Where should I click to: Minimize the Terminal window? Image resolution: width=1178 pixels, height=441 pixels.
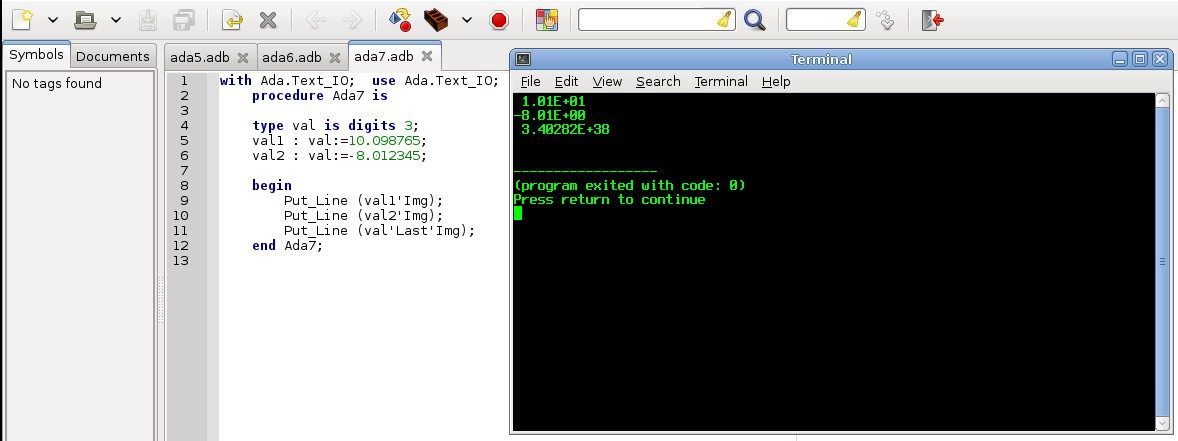[1120, 59]
